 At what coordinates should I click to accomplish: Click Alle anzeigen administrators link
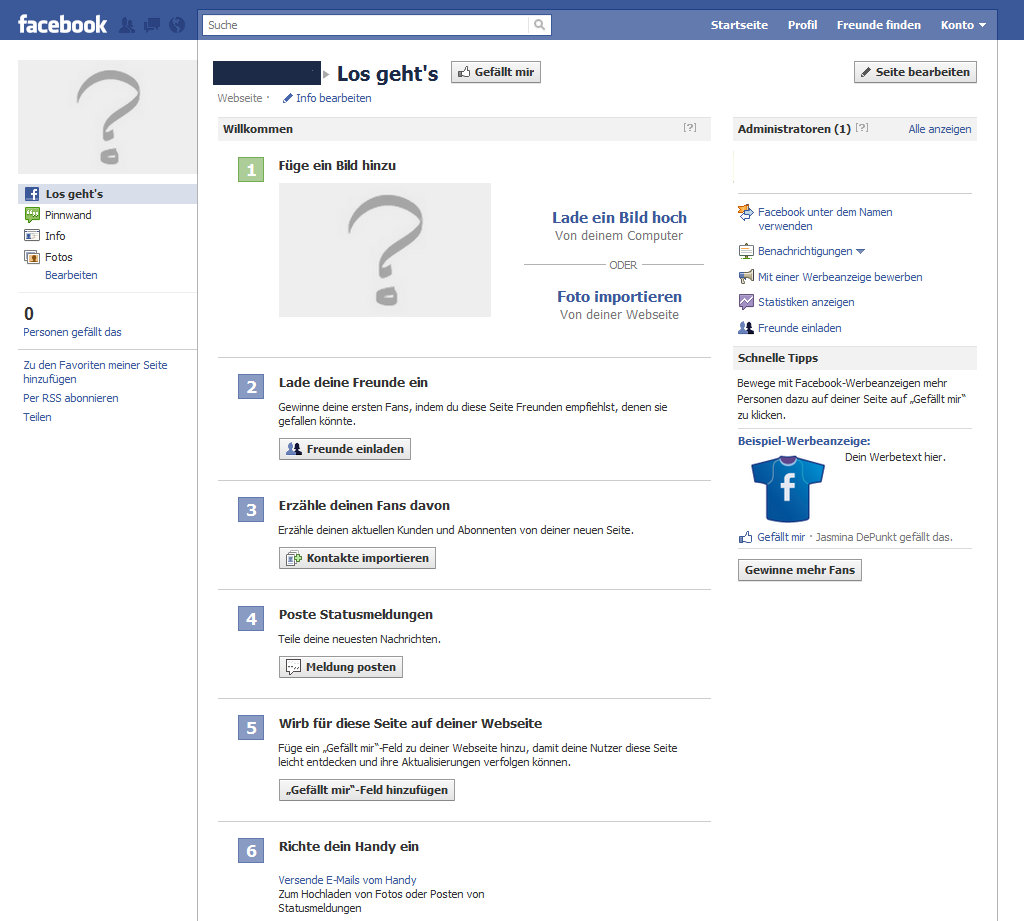point(940,129)
